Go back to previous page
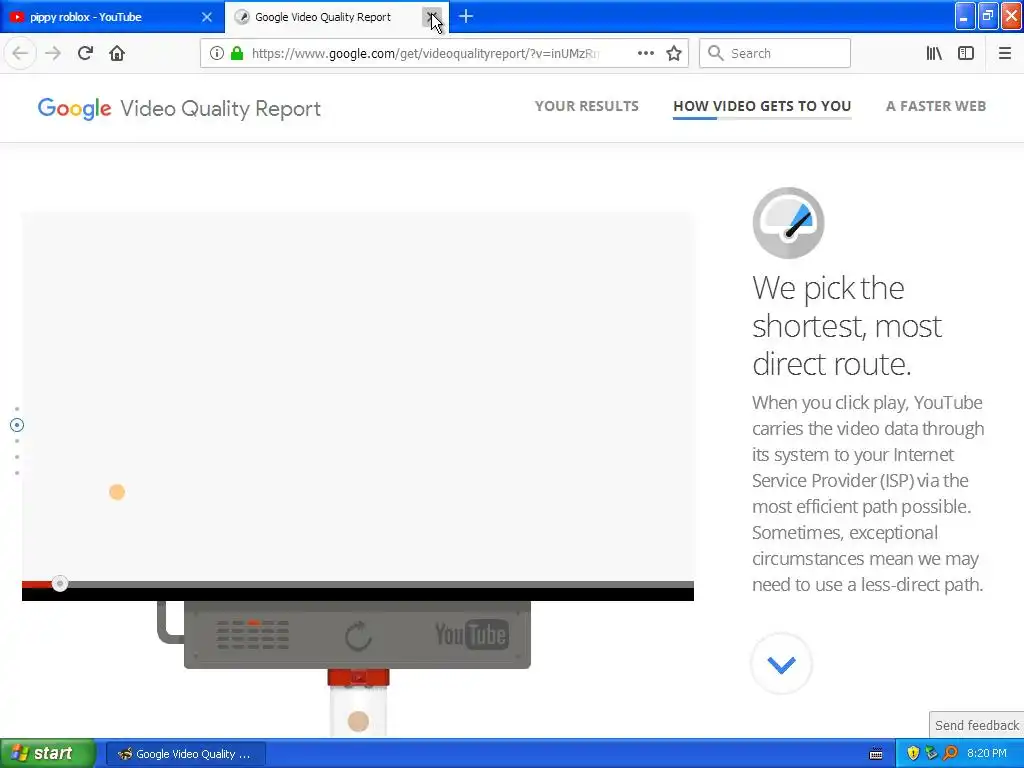This screenshot has width=1024, height=768. click(x=20, y=53)
